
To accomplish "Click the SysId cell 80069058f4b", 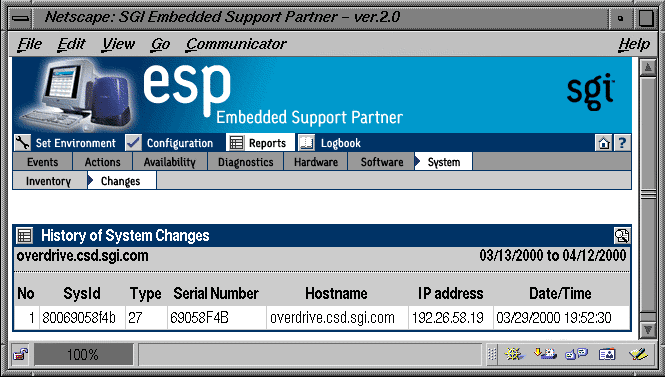I will [82, 318].
